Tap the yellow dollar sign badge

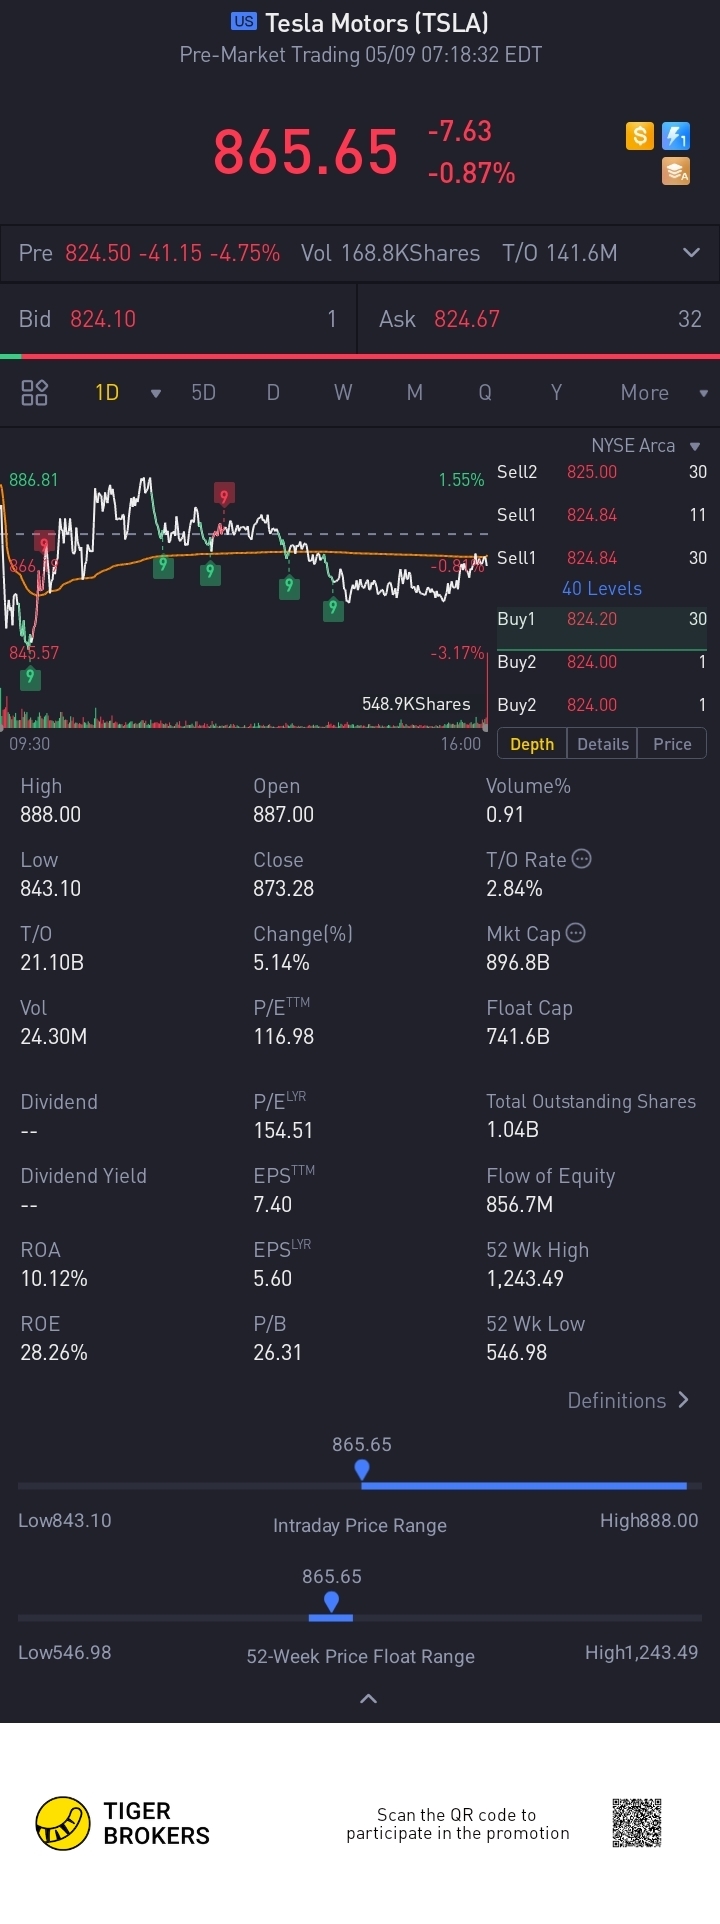click(640, 136)
